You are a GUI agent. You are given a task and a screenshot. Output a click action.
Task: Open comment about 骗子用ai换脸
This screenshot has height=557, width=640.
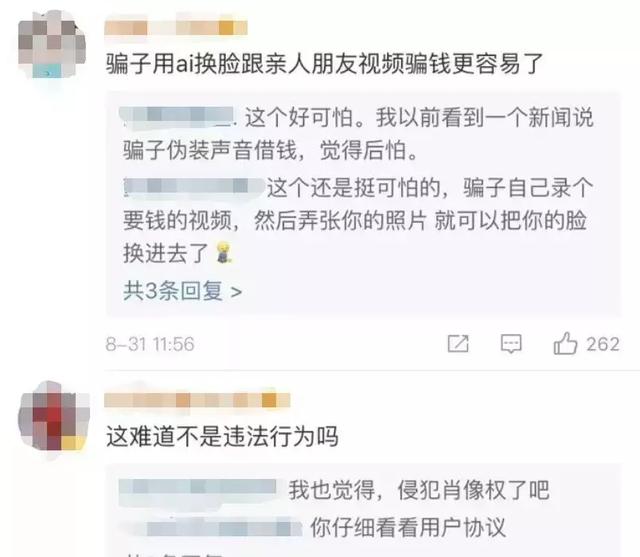324,64
